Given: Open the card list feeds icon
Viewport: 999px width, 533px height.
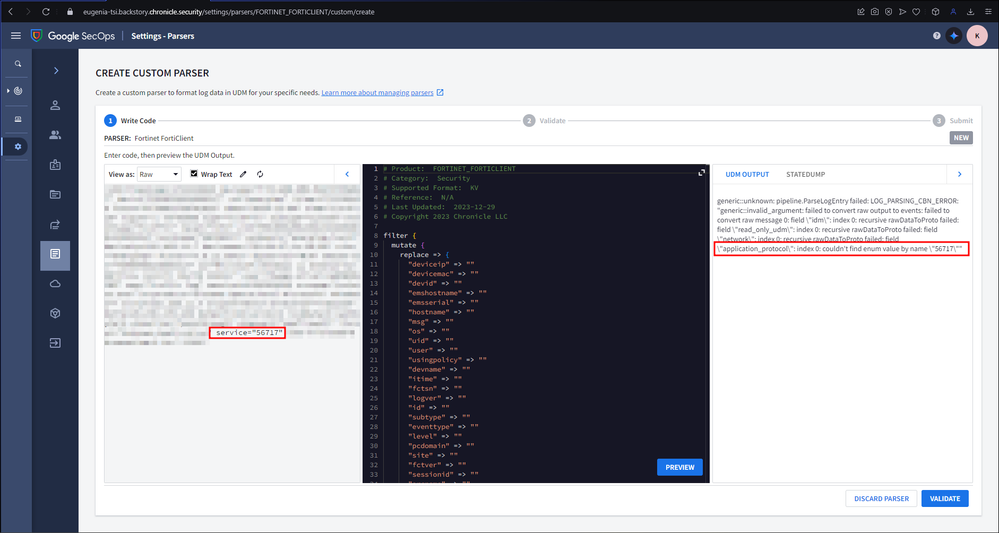Looking at the screenshot, I should [x=55, y=194].
